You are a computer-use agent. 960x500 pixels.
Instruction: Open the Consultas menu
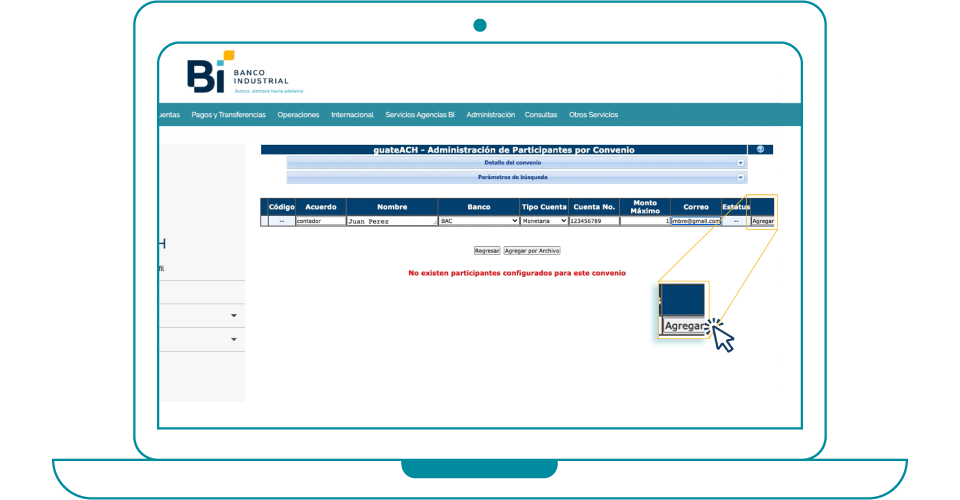(541, 115)
